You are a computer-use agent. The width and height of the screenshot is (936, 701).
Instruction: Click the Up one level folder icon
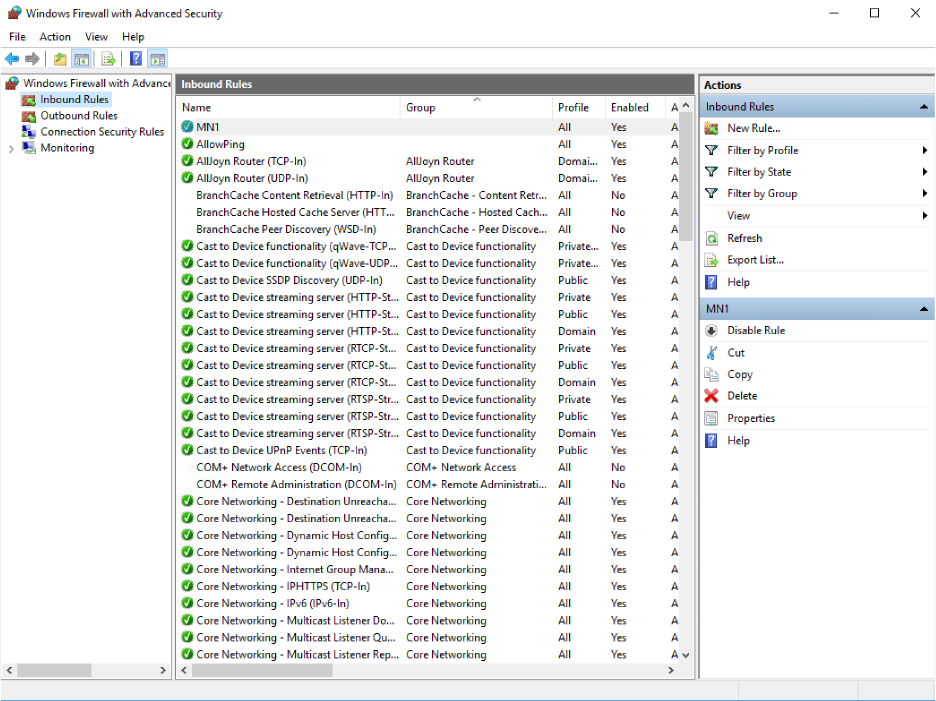(60, 59)
